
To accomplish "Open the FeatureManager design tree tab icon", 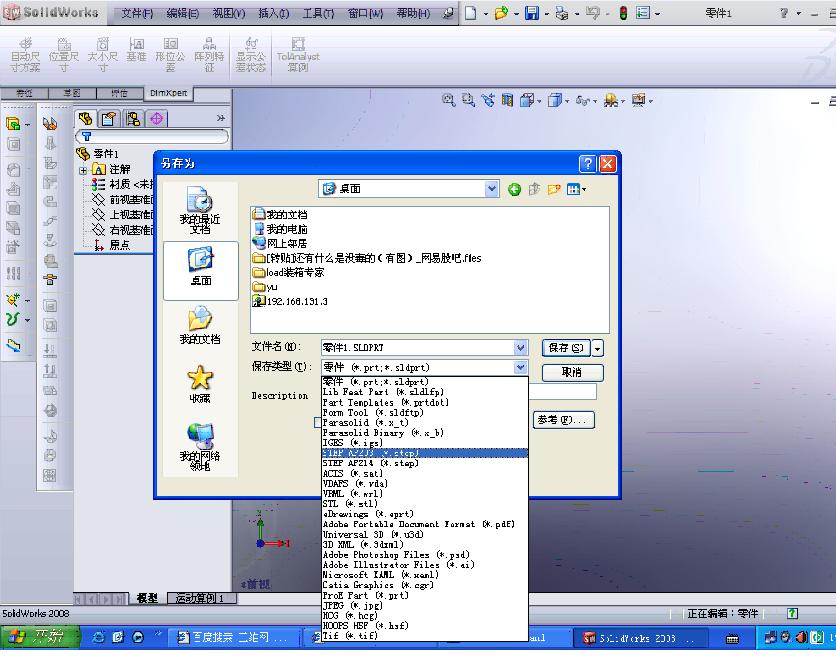I will point(85,118).
